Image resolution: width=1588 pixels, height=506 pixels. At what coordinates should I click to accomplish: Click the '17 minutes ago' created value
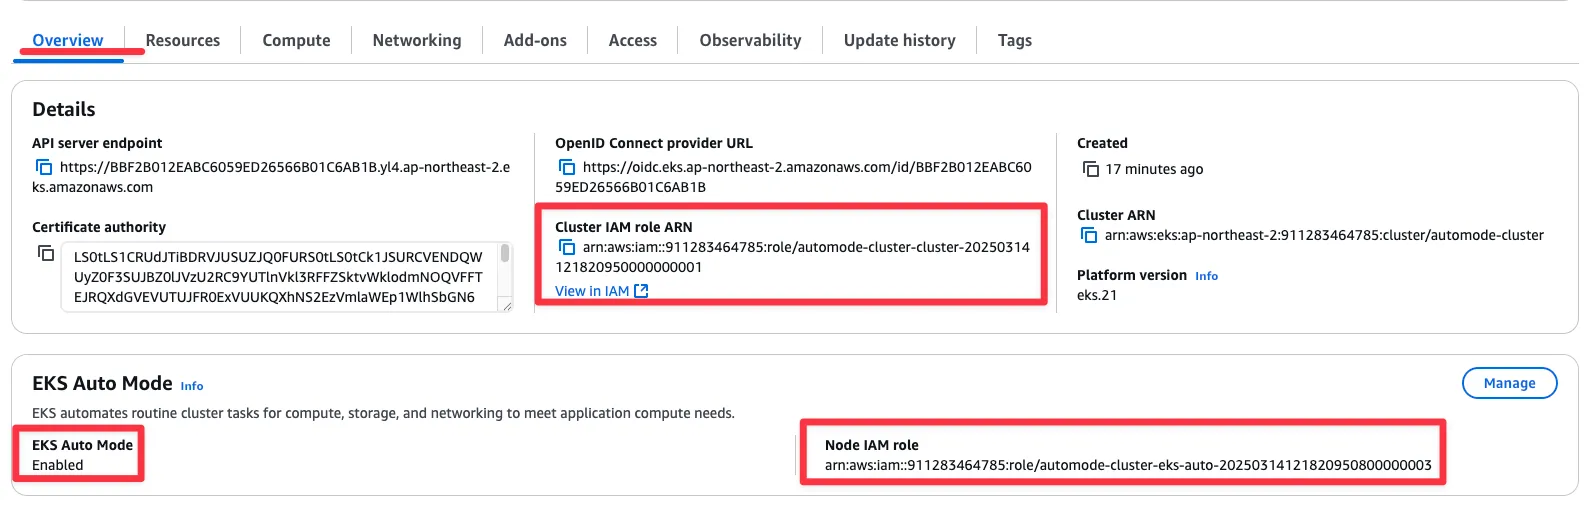(x=1154, y=169)
